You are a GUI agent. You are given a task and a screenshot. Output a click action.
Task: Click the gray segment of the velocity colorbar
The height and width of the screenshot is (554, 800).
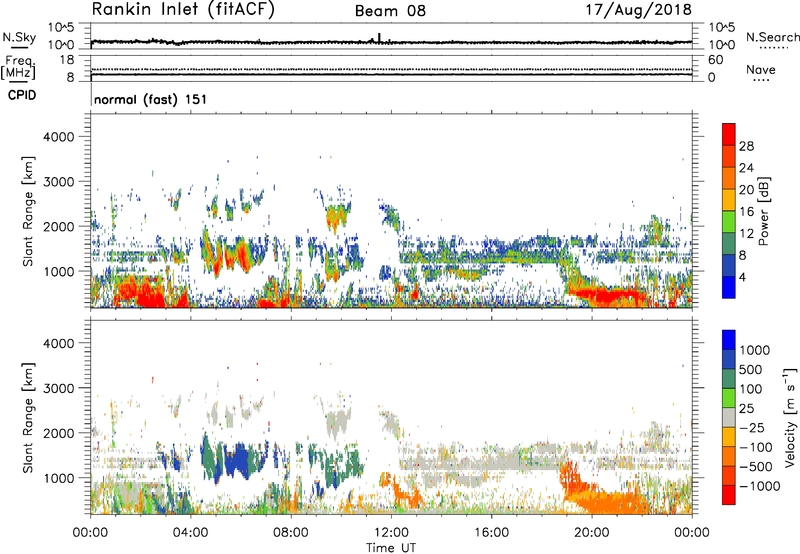(729, 418)
